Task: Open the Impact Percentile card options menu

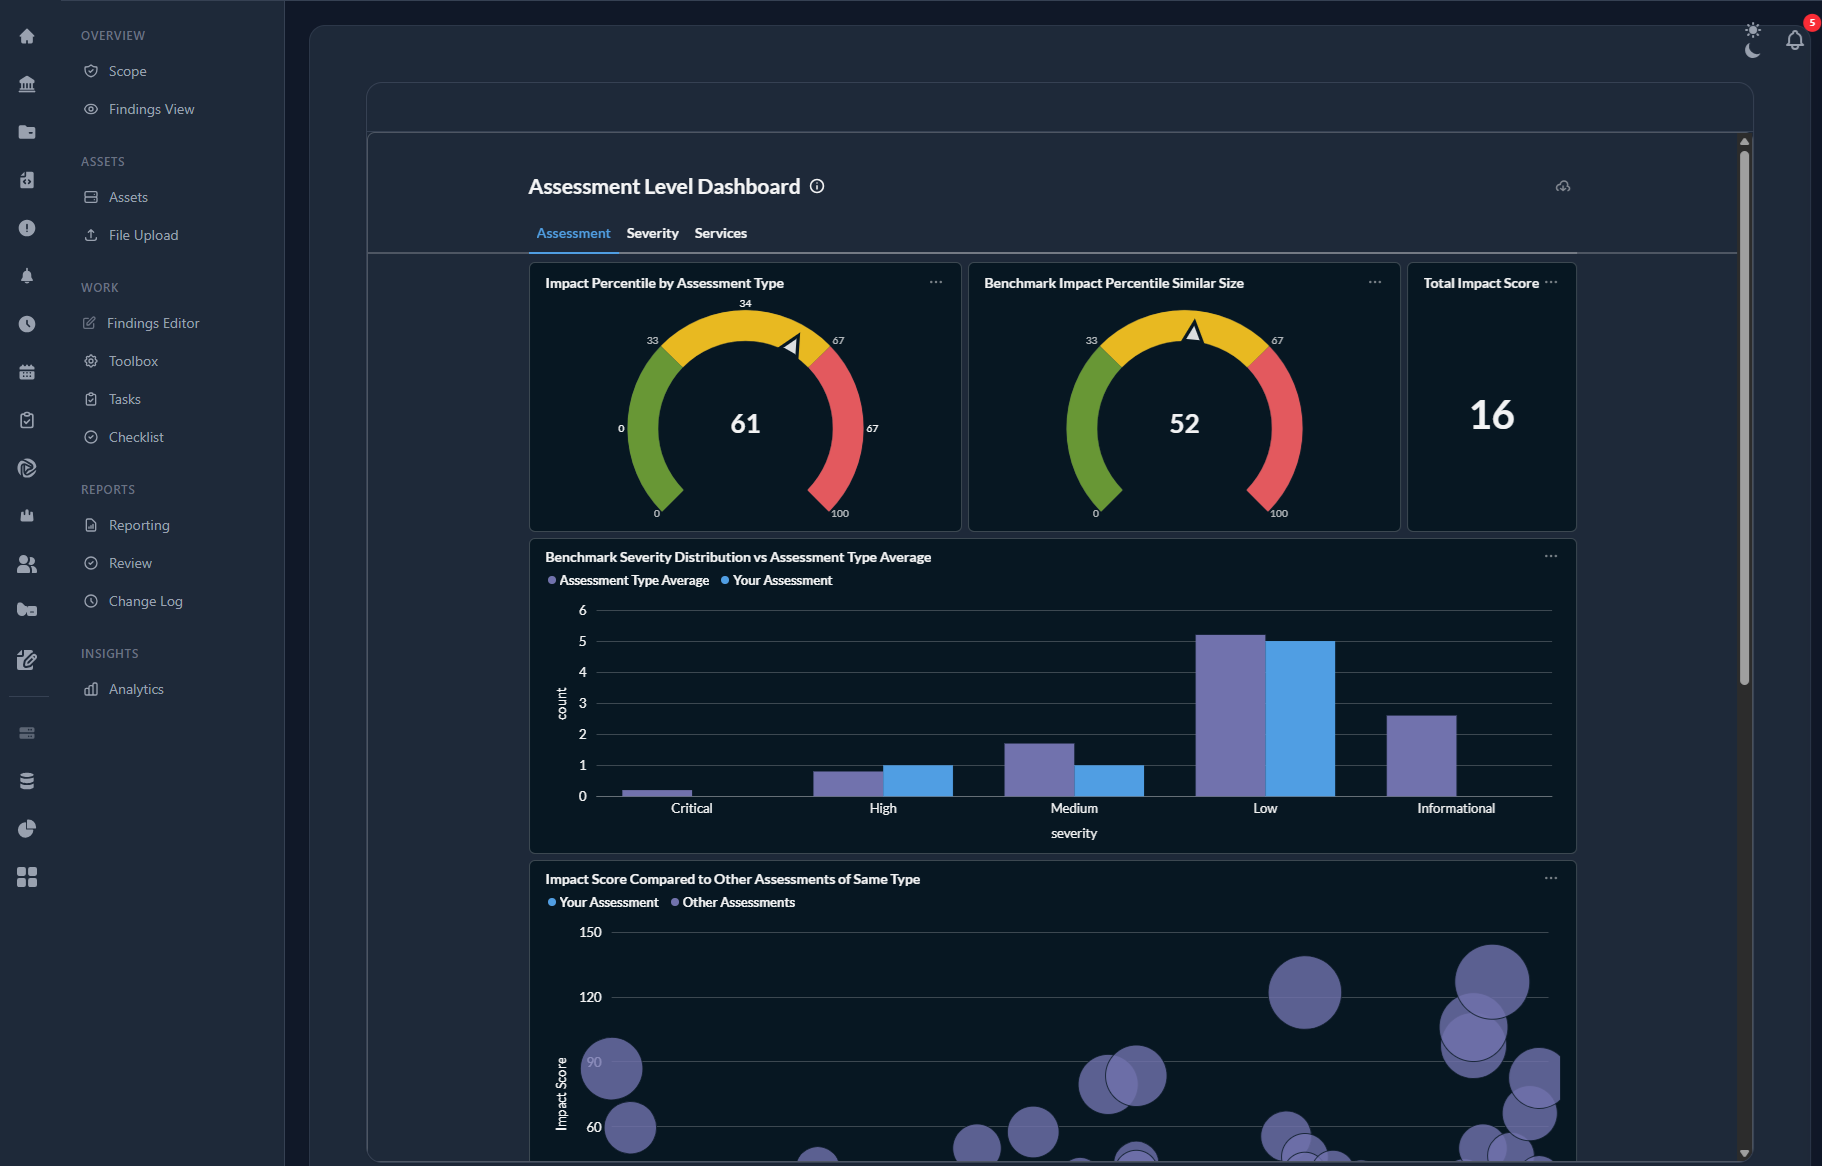Action: tap(936, 282)
